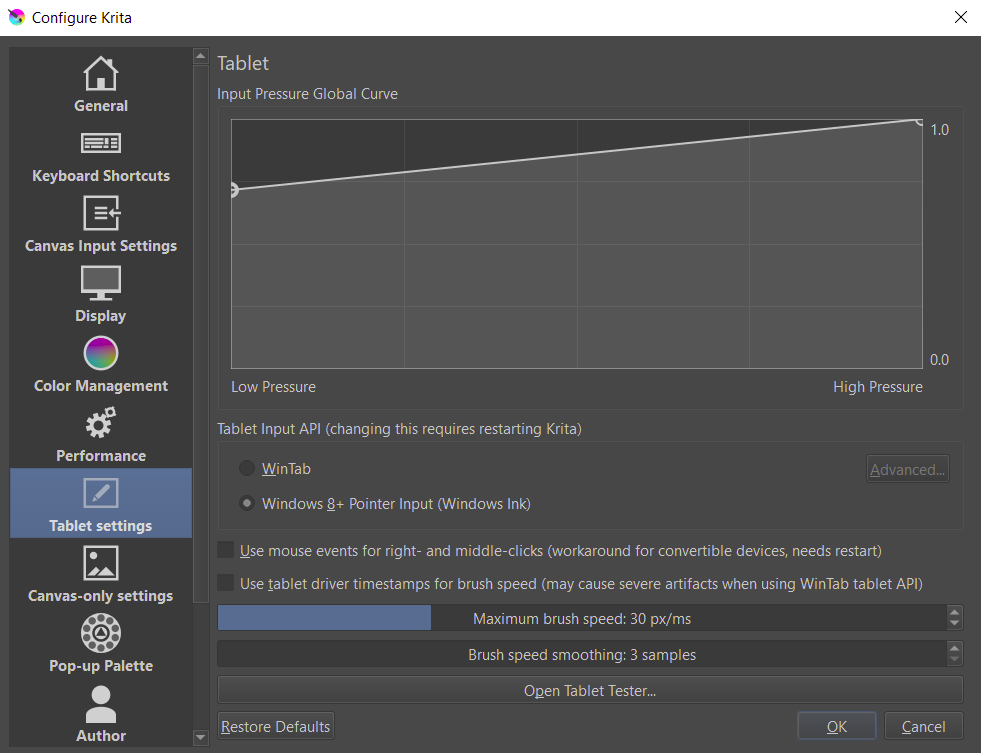Click the Krita logo in title bar
981x753 pixels.
[x=16, y=18]
